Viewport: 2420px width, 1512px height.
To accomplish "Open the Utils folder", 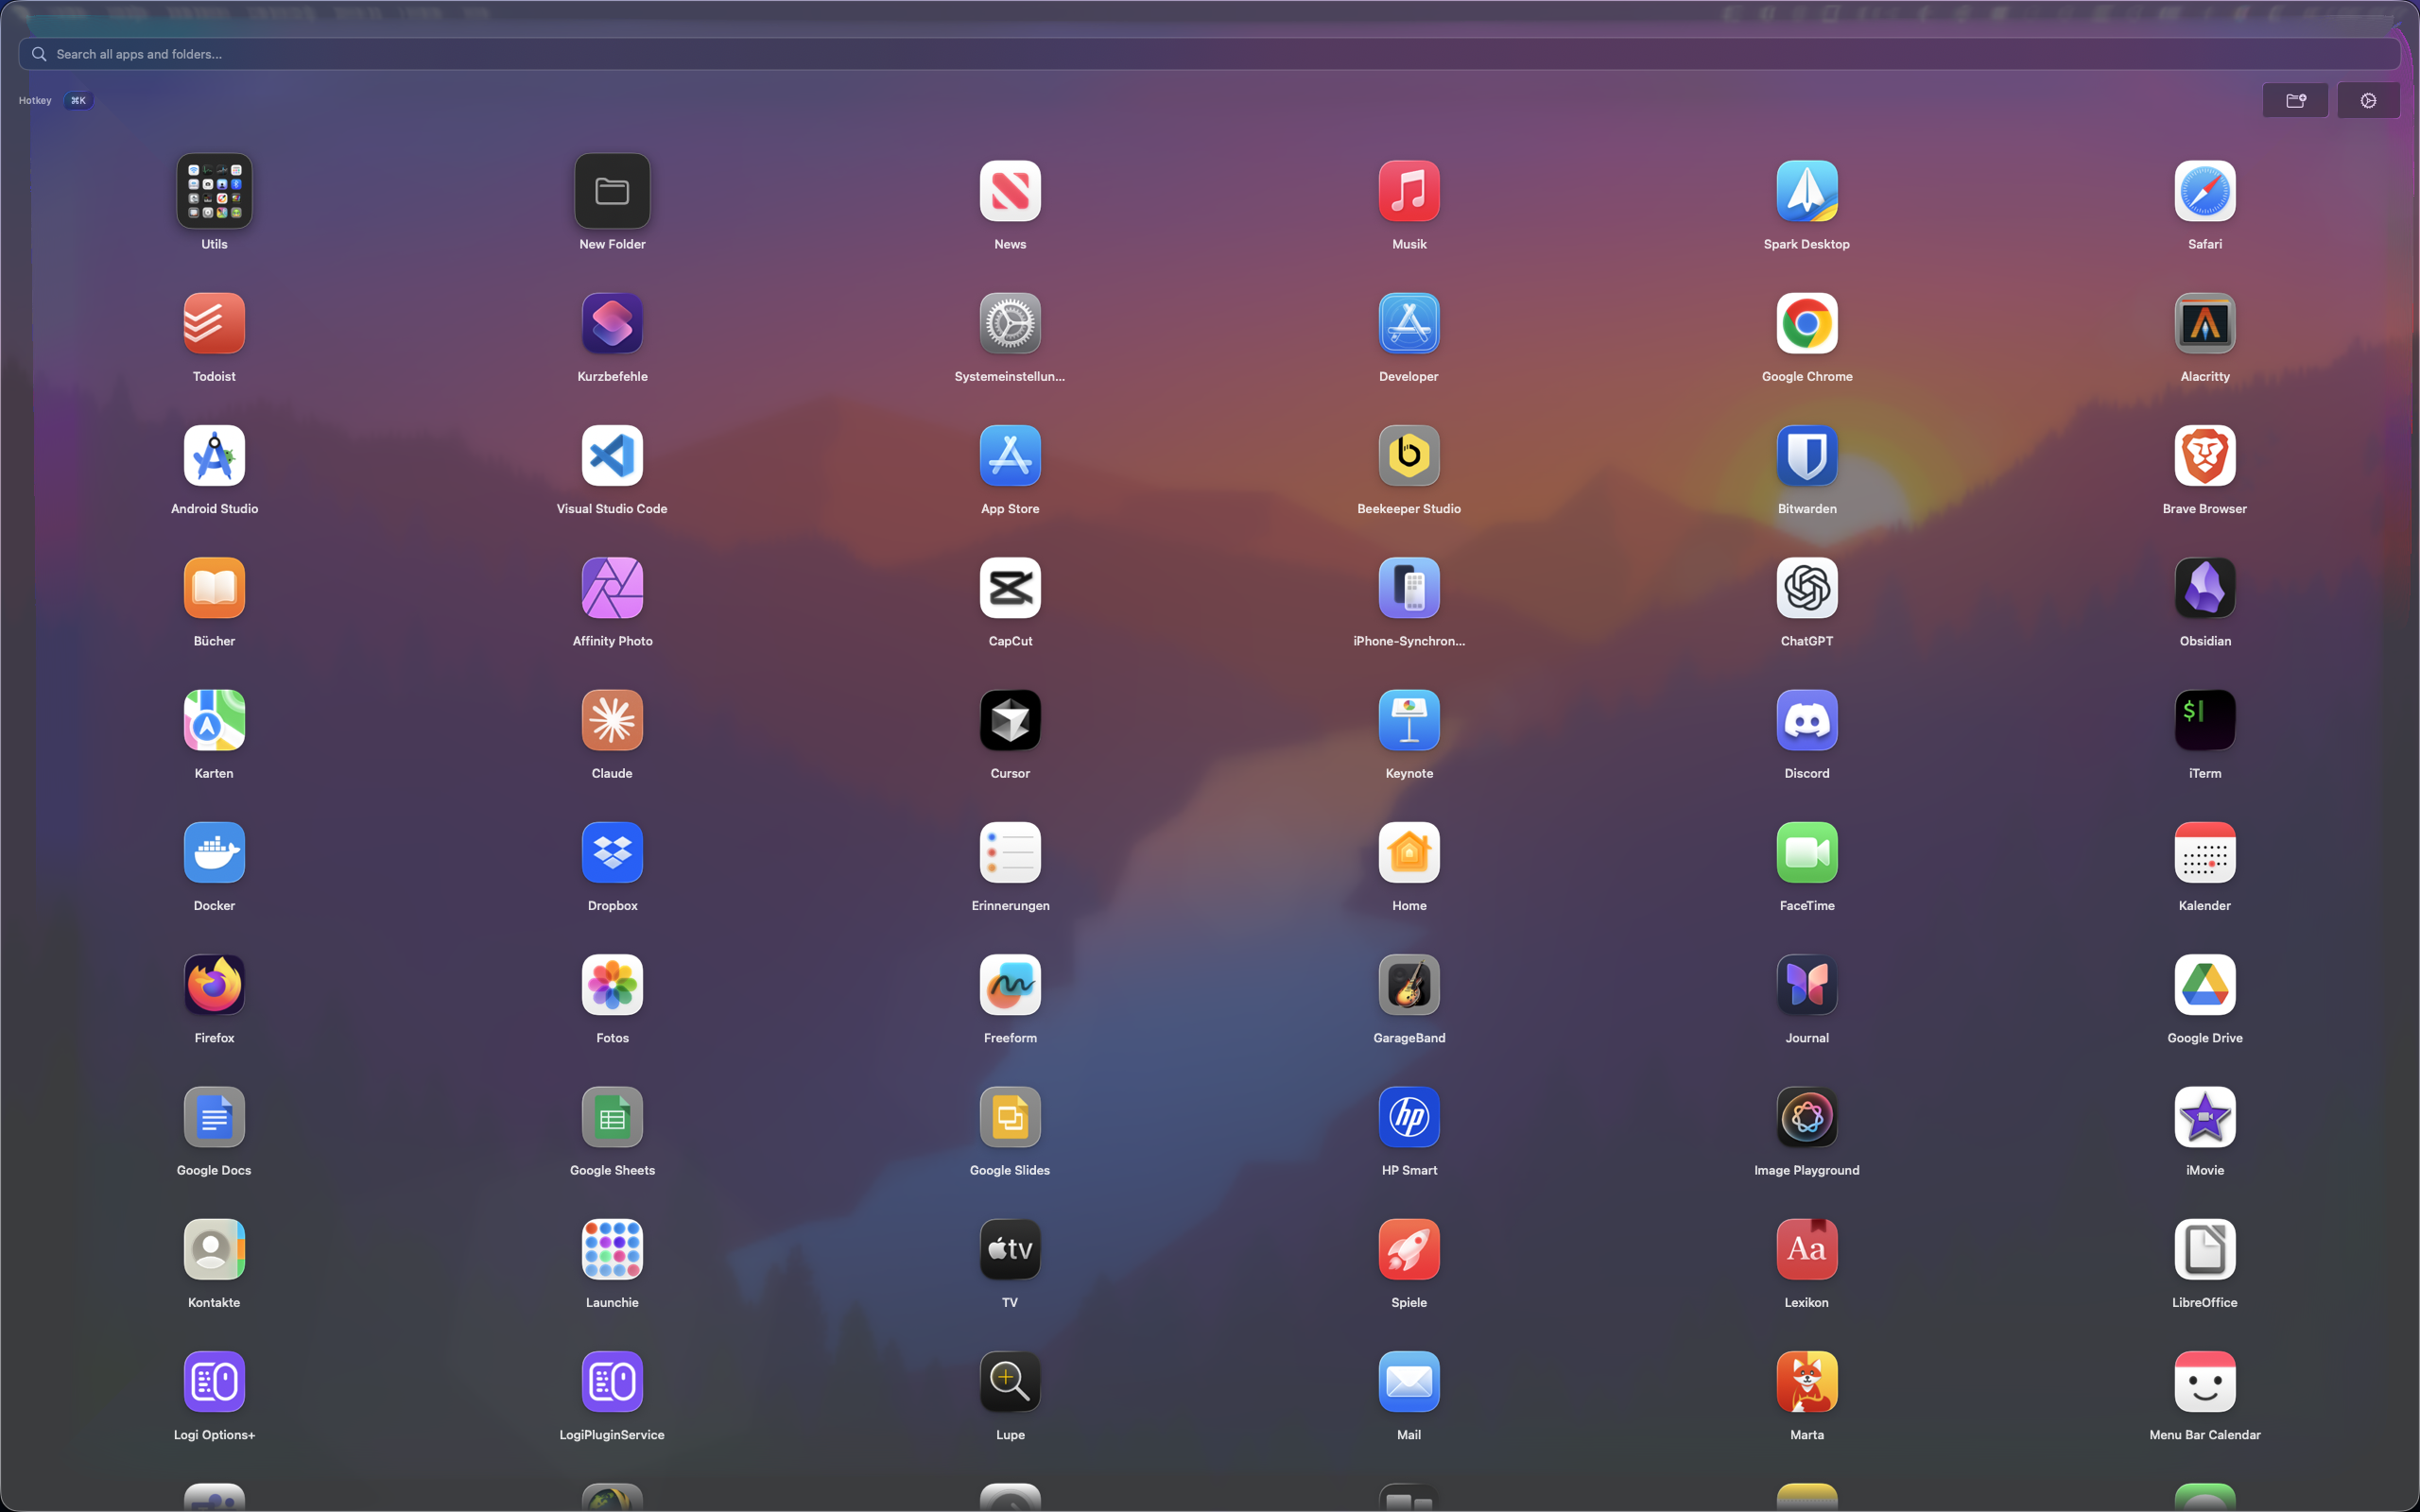I will (214, 191).
